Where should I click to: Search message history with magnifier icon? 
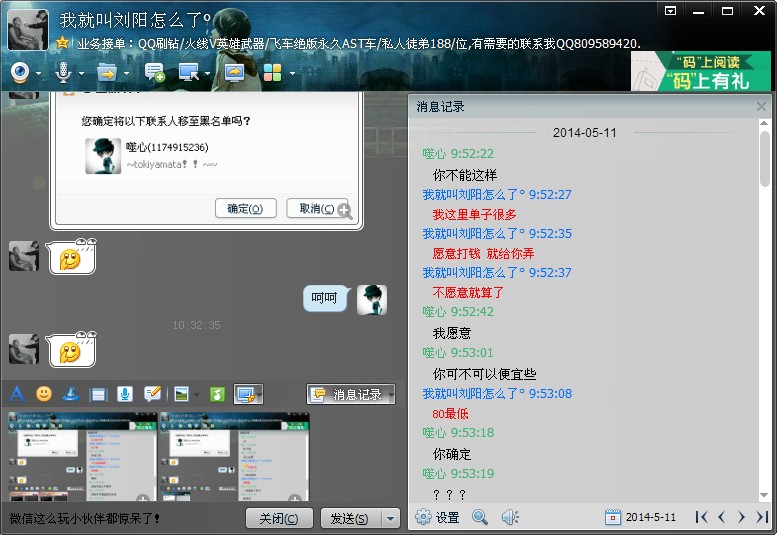pos(480,517)
